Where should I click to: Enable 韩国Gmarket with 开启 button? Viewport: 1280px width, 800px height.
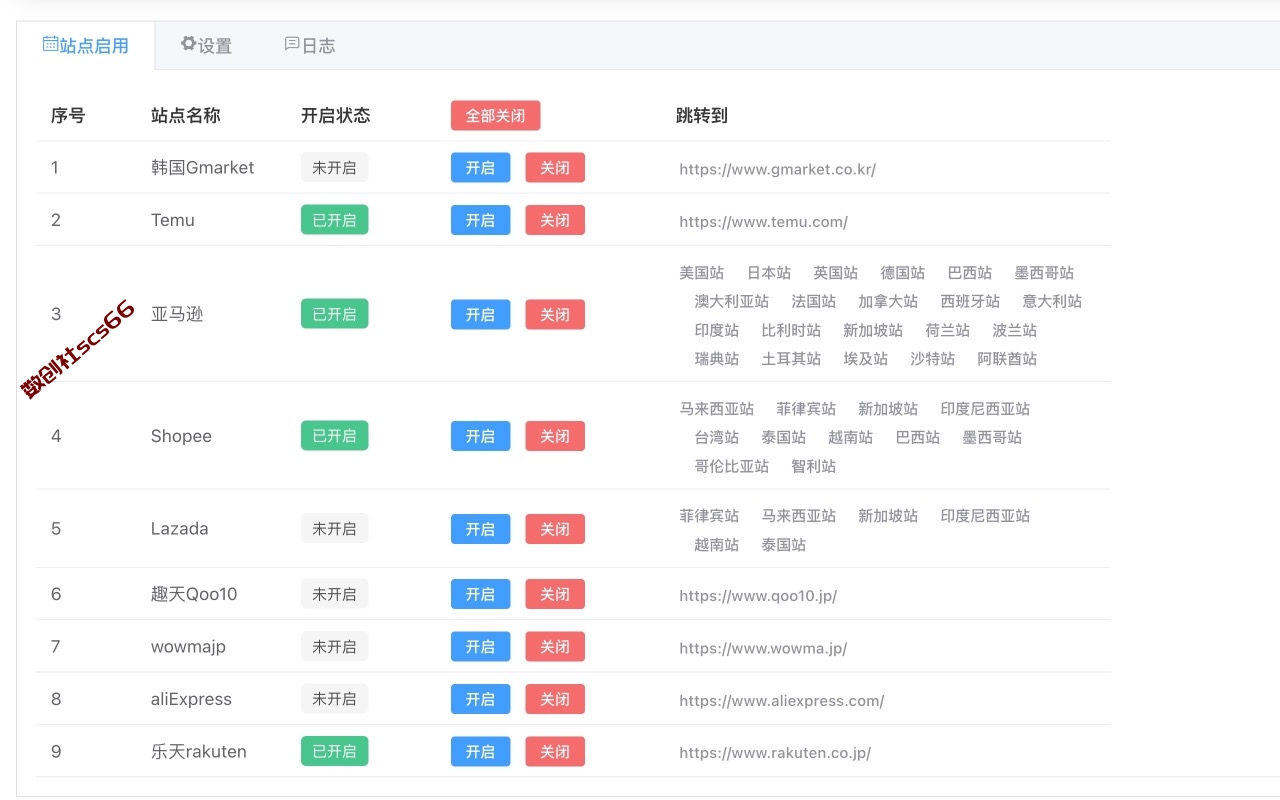481,168
